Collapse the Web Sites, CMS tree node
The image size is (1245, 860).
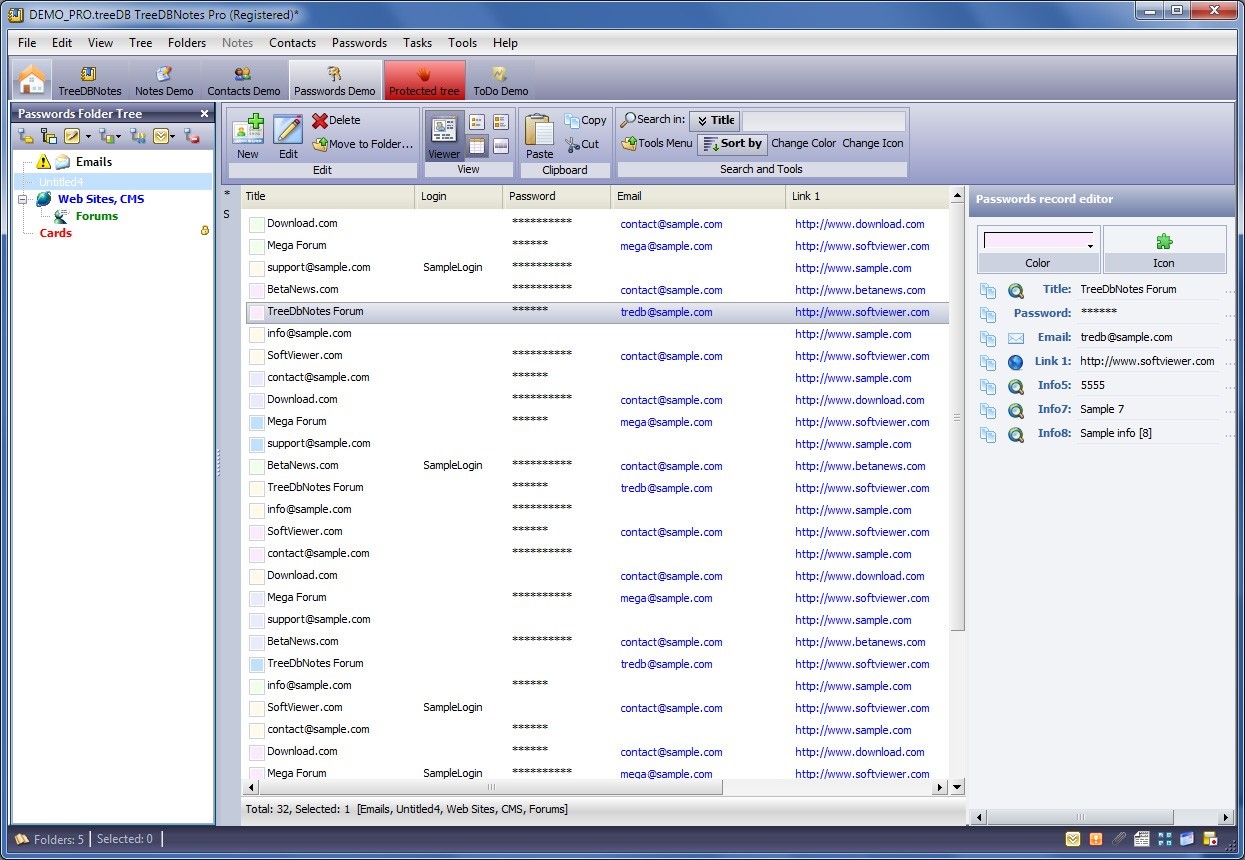tap(22, 199)
